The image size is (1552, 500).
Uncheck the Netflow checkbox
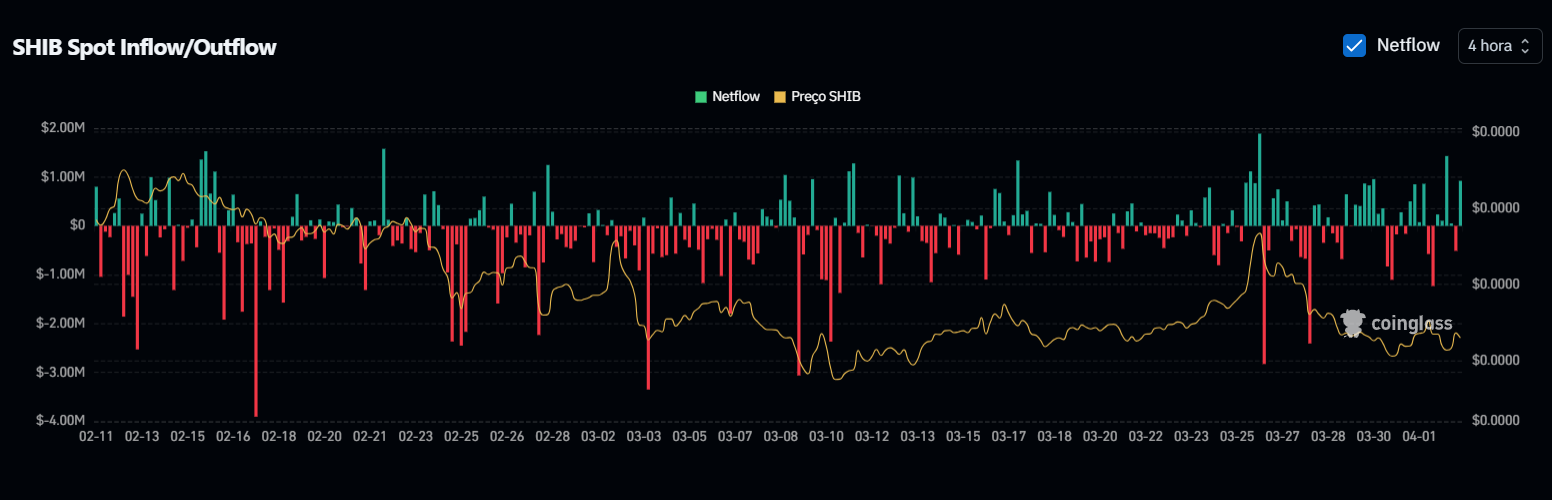coord(1354,45)
